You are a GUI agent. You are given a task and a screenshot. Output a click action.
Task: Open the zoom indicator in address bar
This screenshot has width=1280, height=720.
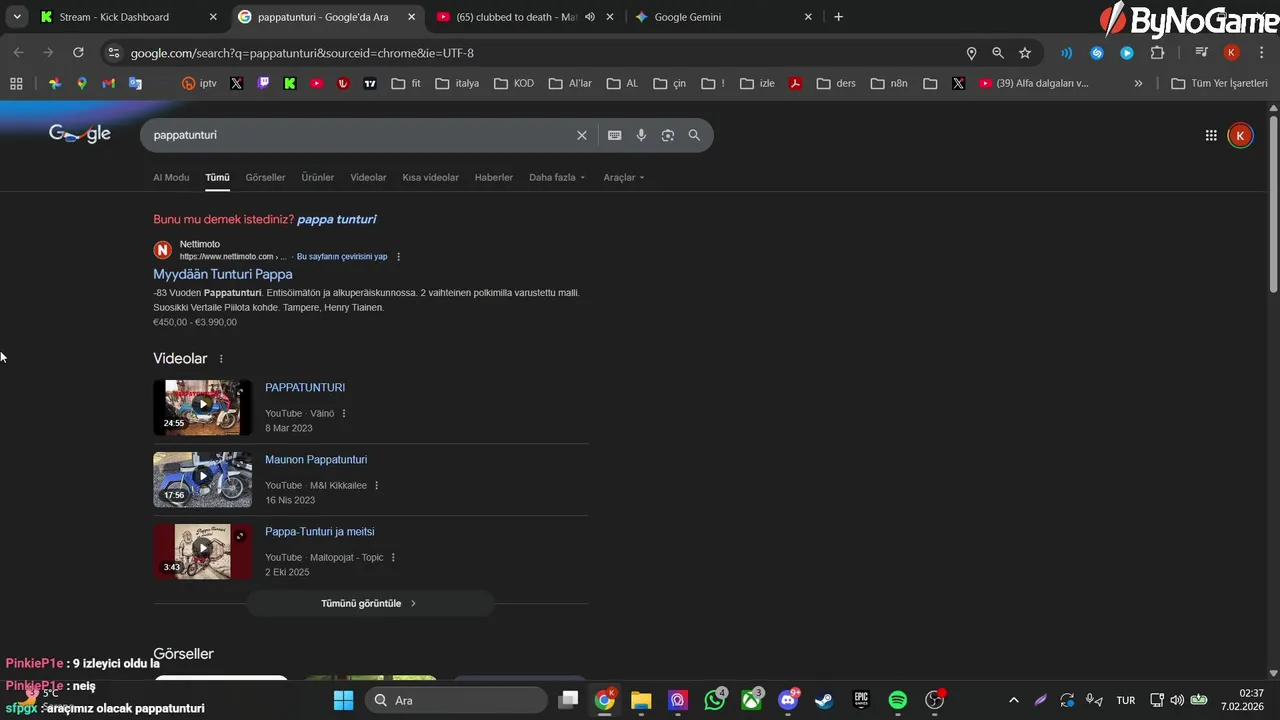998,53
